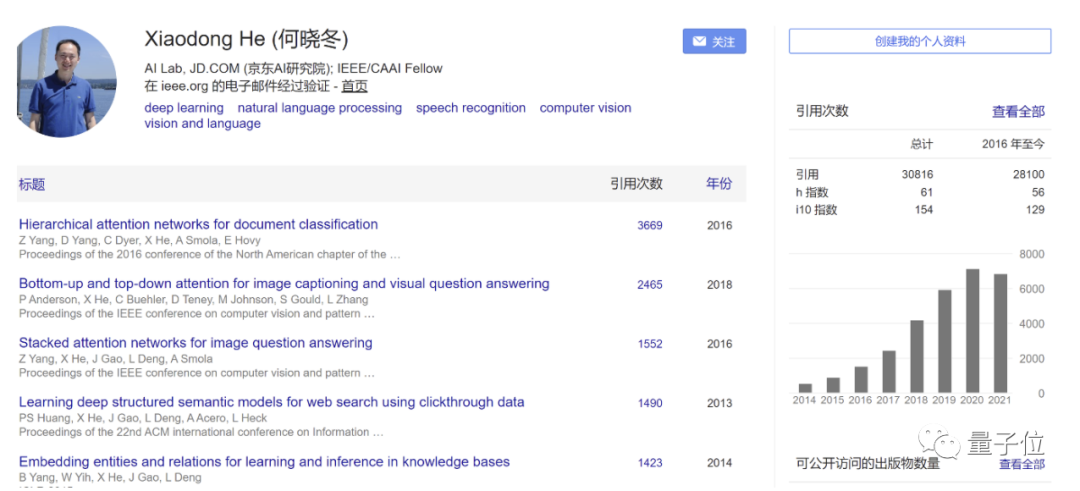Open Xiaodong He's profile photo
Viewport: 1080px width, 491px height.
[x=67, y=83]
